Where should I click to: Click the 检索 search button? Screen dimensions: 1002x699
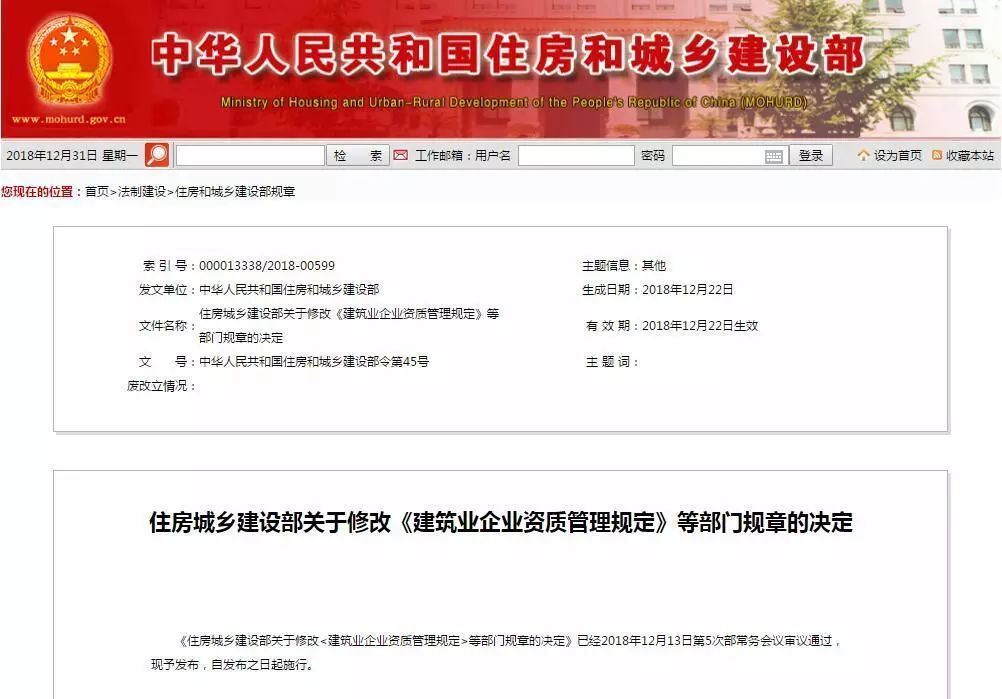point(358,155)
